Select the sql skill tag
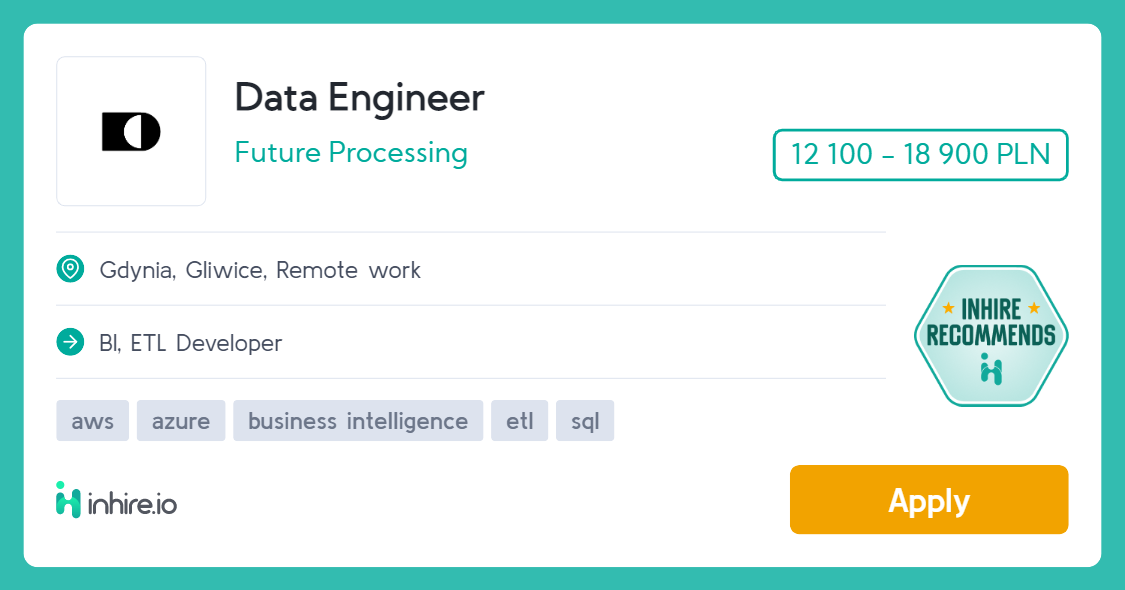Viewport: 1125px width, 590px height. [x=585, y=421]
